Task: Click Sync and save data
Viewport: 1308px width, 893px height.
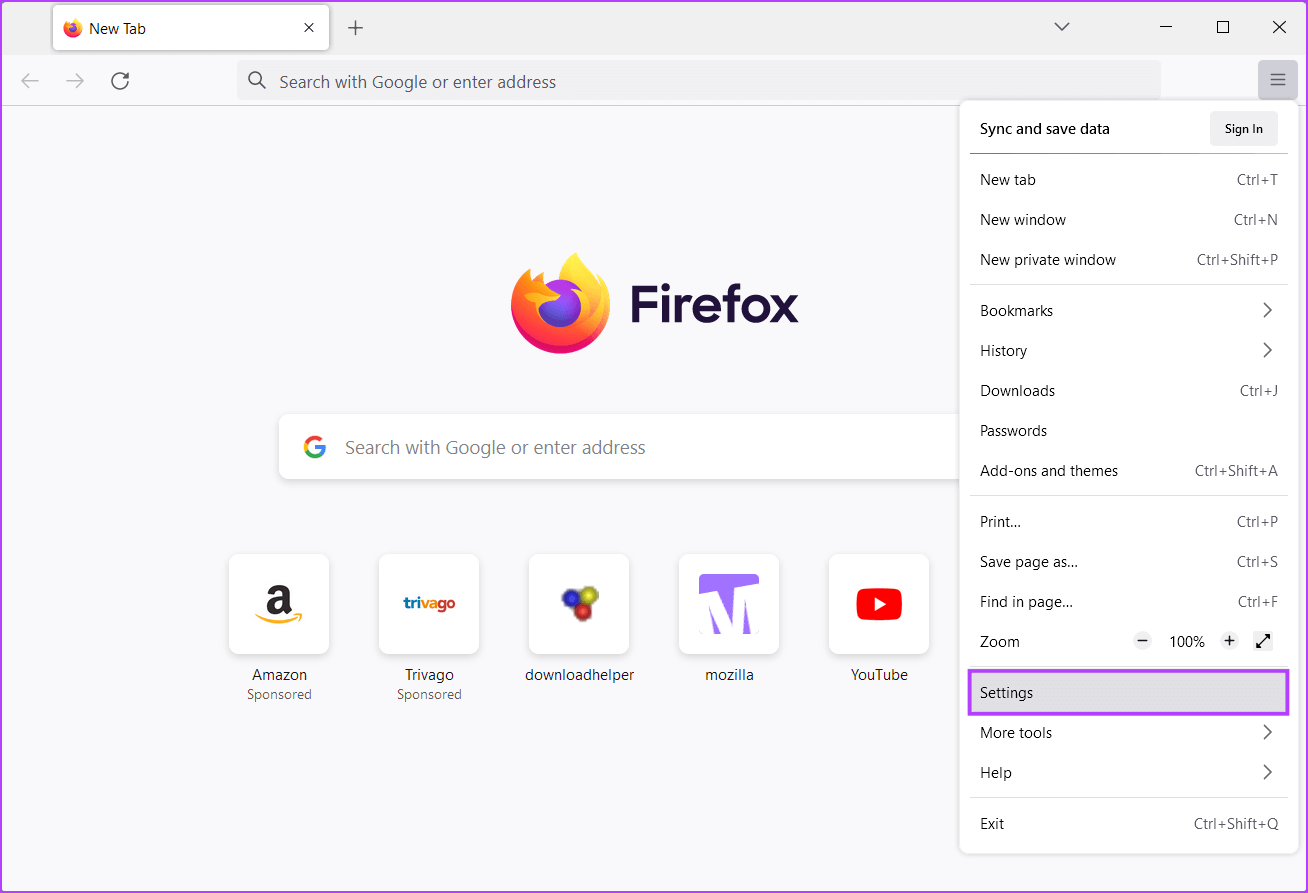Action: 1044,129
